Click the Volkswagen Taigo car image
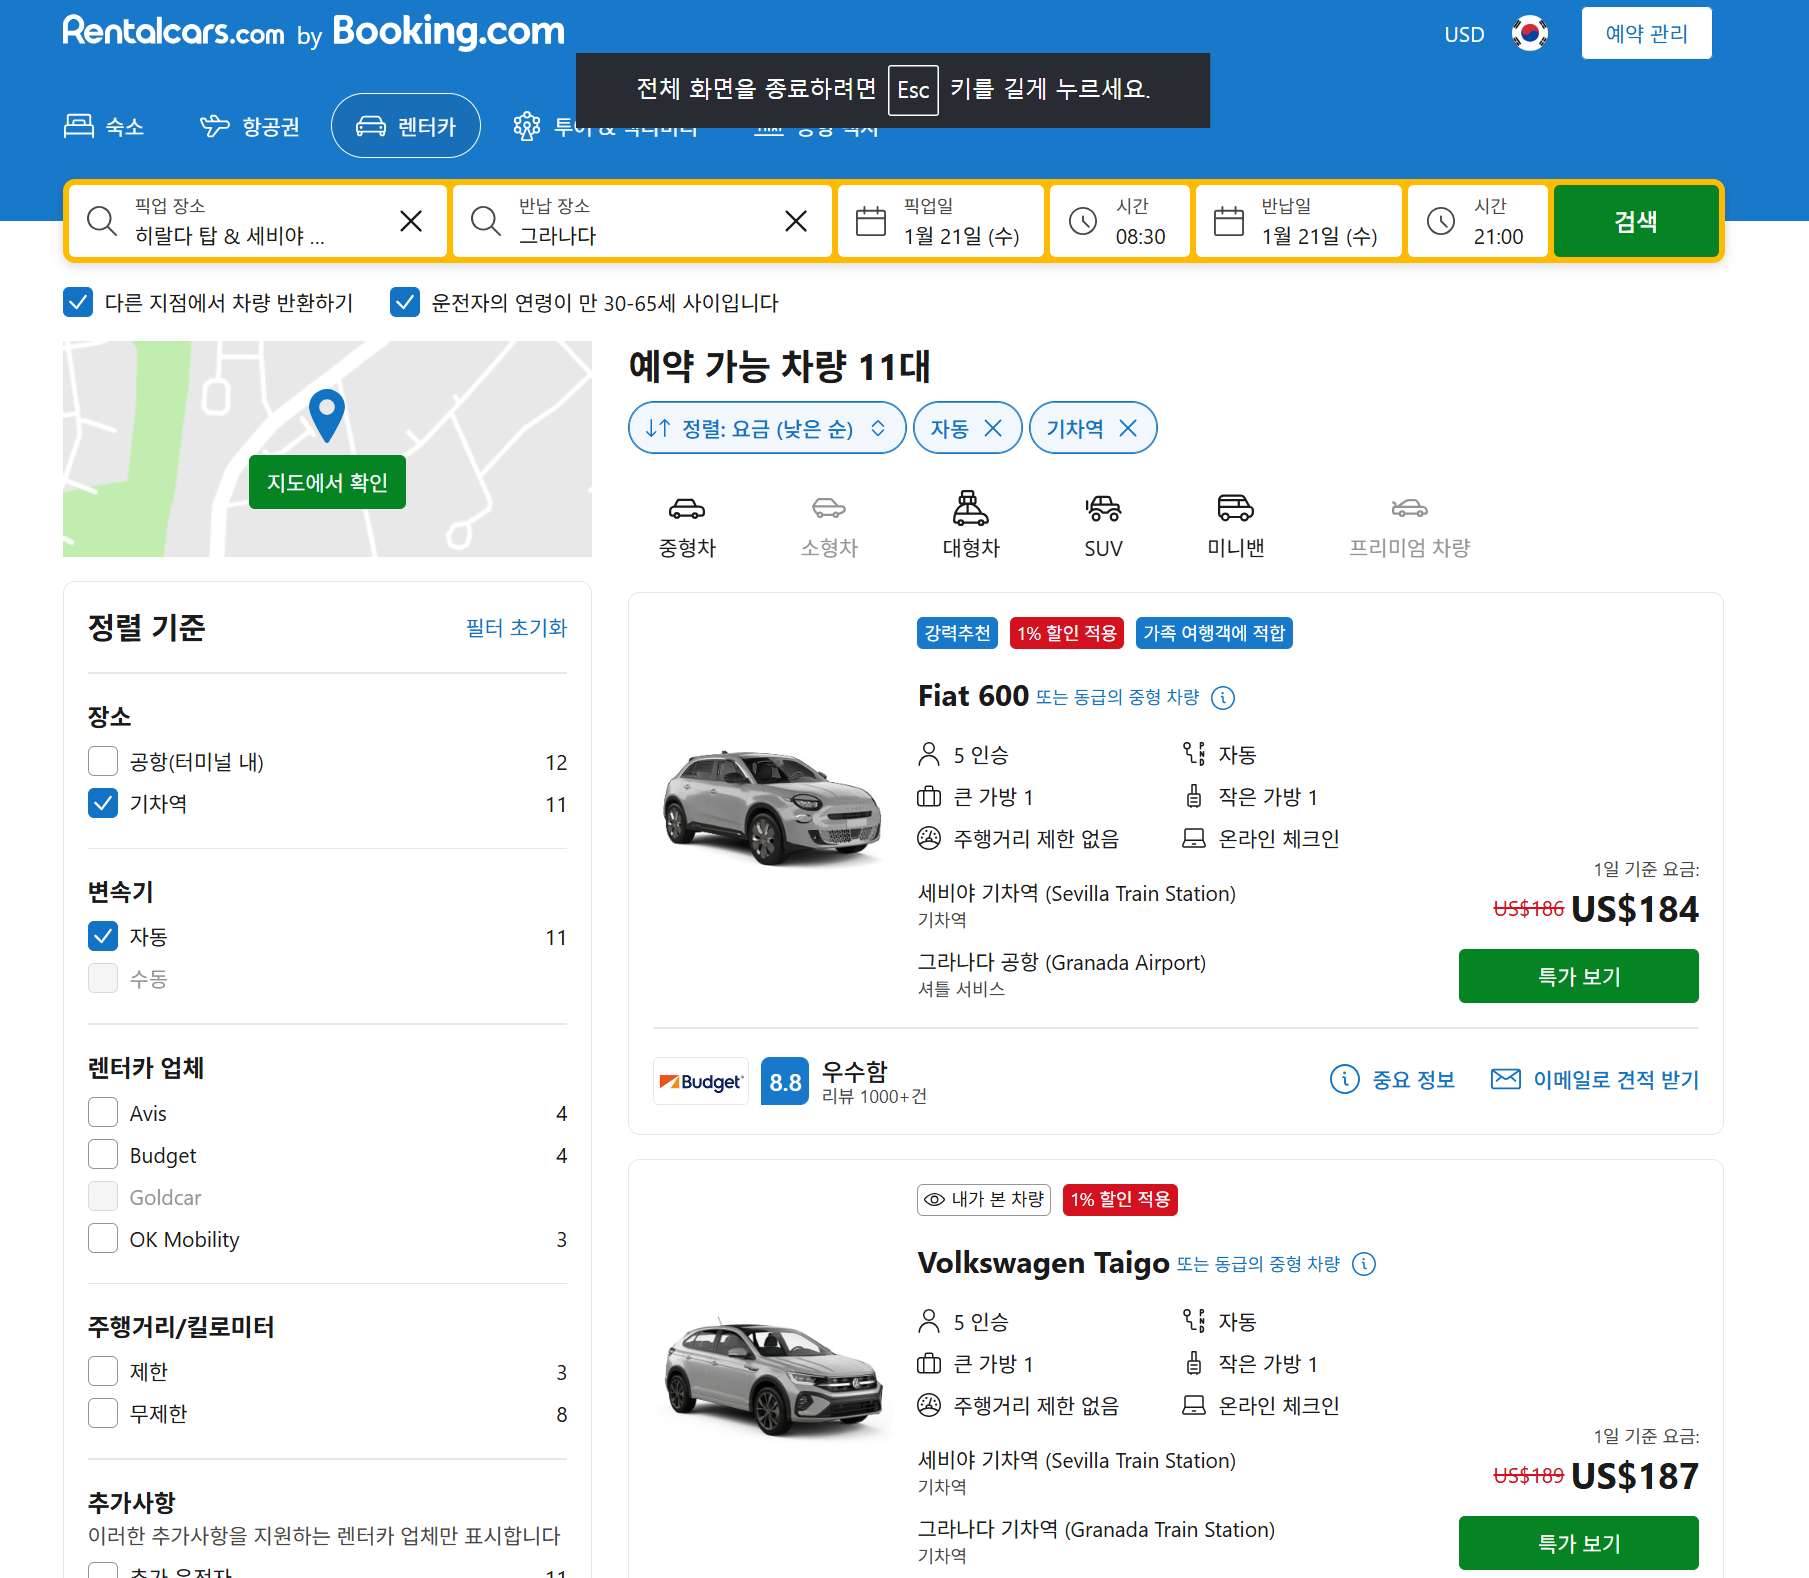Image resolution: width=1809 pixels, height=1578 pixels. click(x=773, y=1378)
